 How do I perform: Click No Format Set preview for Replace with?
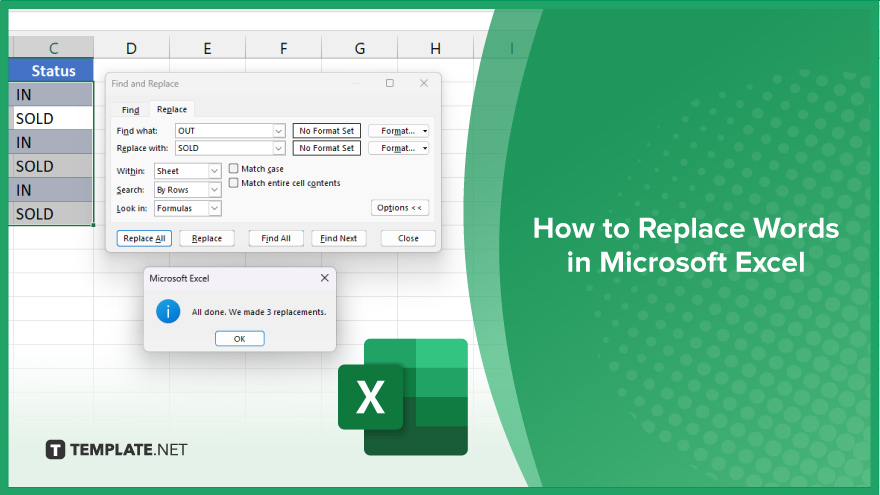327,148
